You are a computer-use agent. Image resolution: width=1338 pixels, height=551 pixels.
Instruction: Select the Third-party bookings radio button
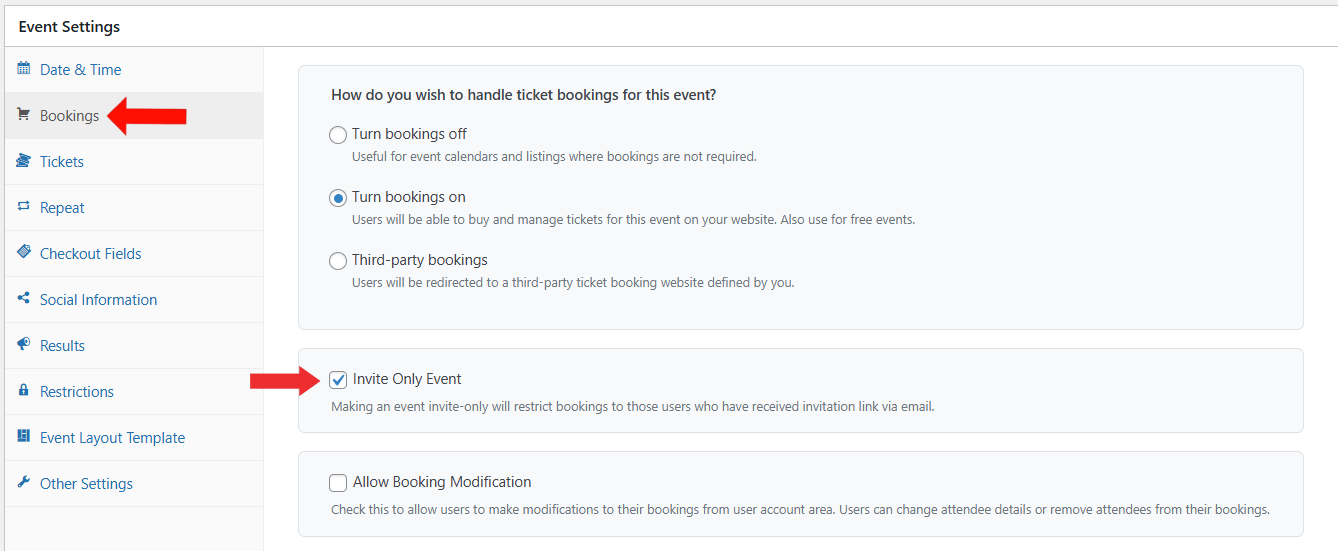(338, 261)
